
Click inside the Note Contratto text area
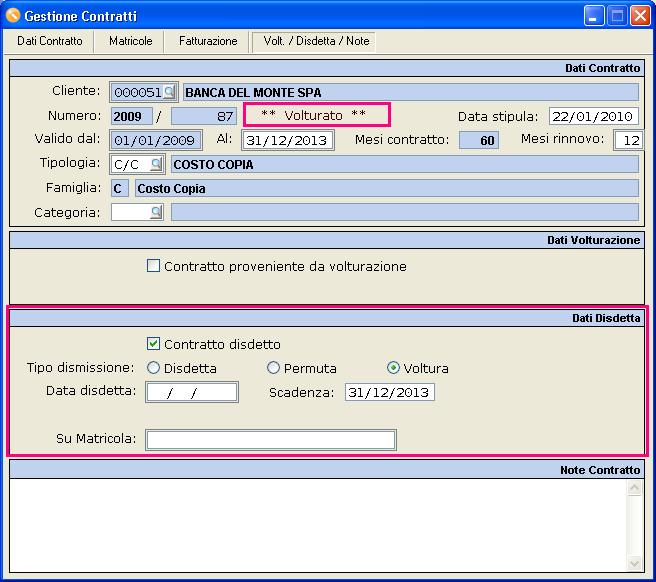[x=318, y=525]
